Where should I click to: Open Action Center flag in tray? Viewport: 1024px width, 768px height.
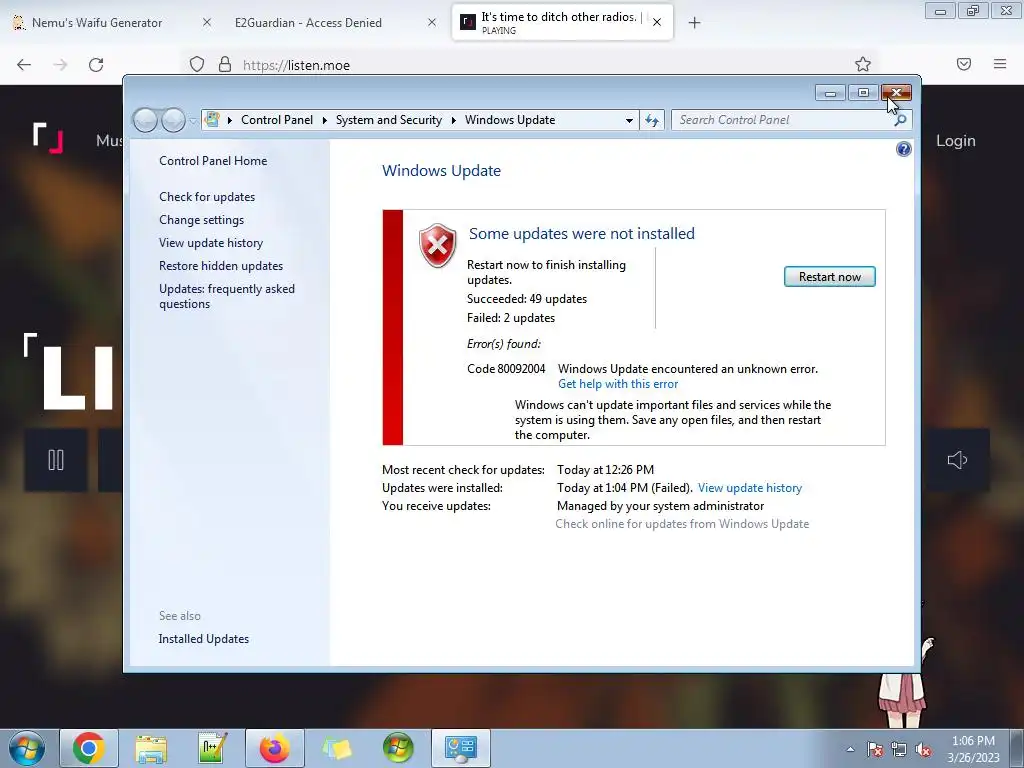875,749
